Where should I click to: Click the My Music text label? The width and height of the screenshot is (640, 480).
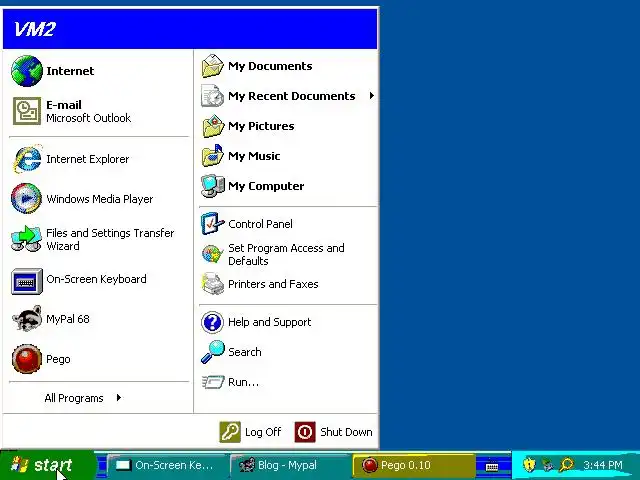[x=254, y=156]
